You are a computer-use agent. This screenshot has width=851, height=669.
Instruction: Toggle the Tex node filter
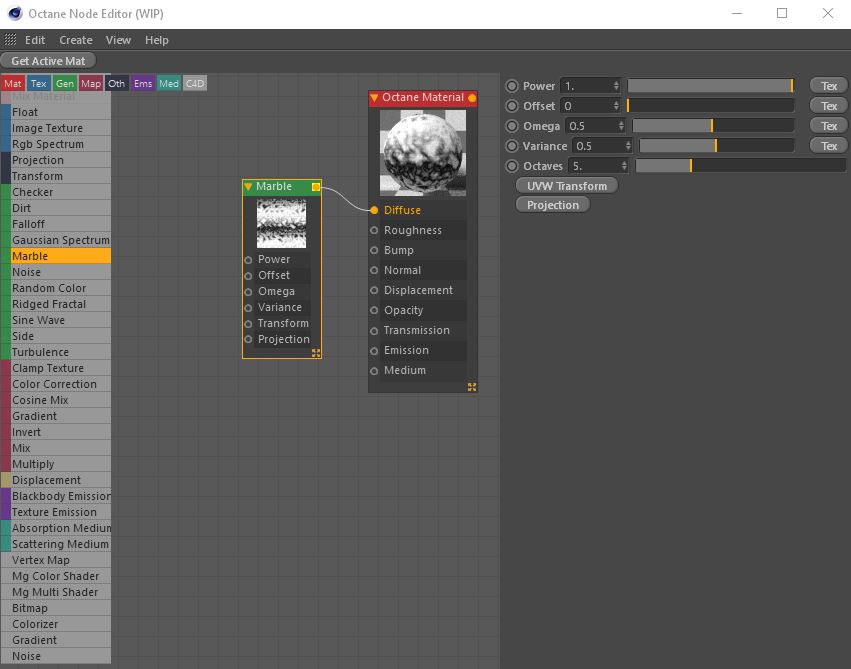39,84
